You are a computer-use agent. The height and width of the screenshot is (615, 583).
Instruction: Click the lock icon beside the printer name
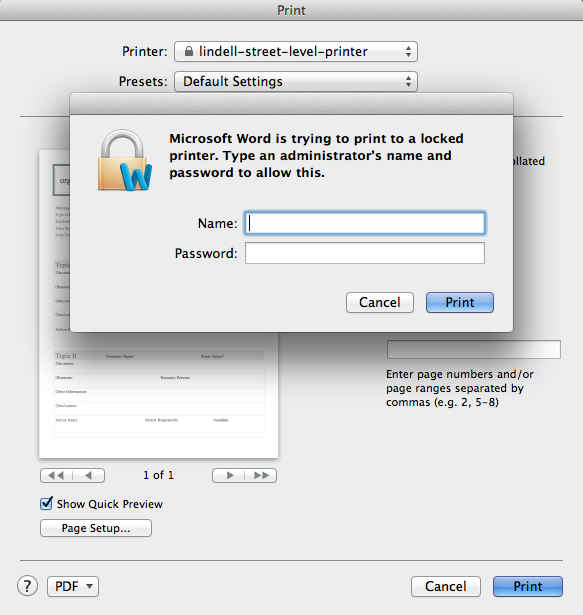point(189,51)
